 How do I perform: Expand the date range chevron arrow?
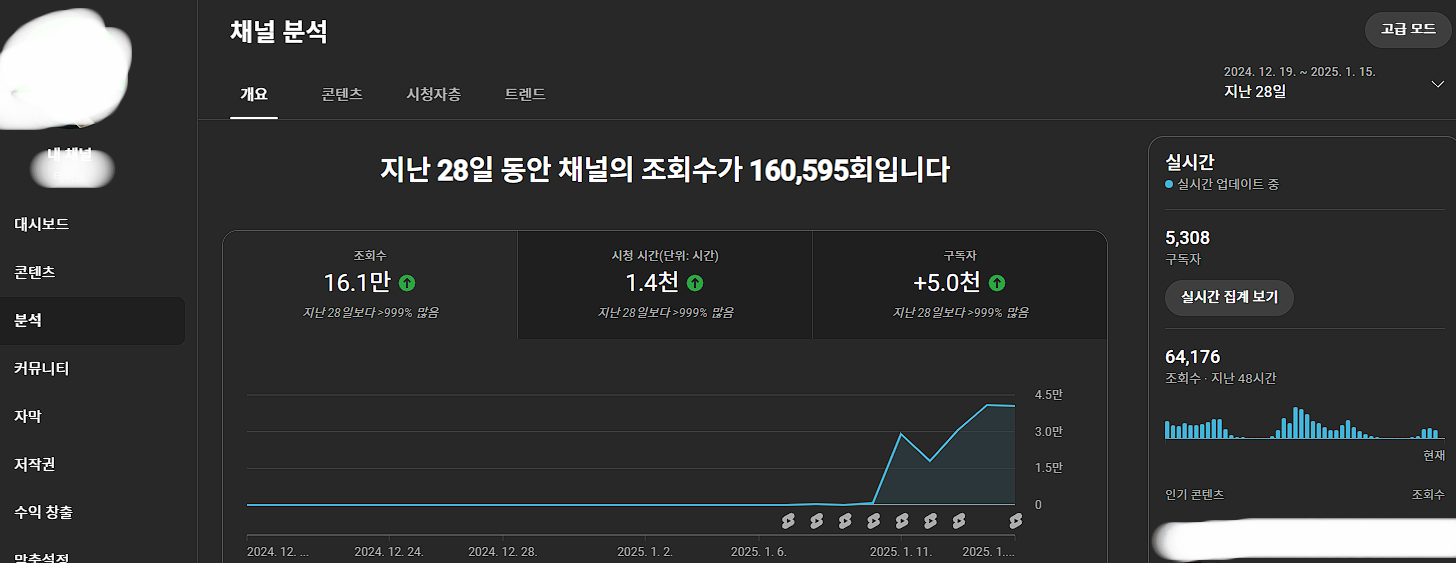pyautogui.click(x=1437, y=84)
